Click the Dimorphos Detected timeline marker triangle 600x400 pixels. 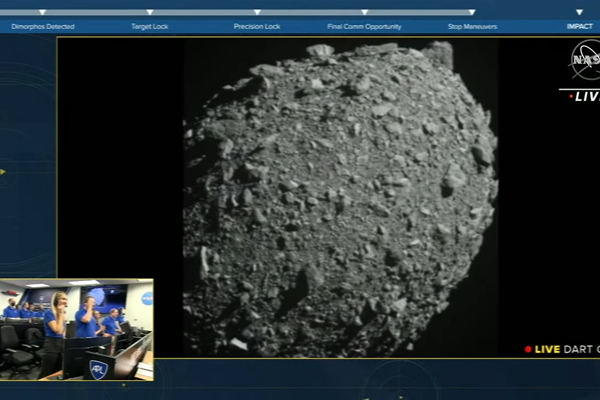[42, 13]
